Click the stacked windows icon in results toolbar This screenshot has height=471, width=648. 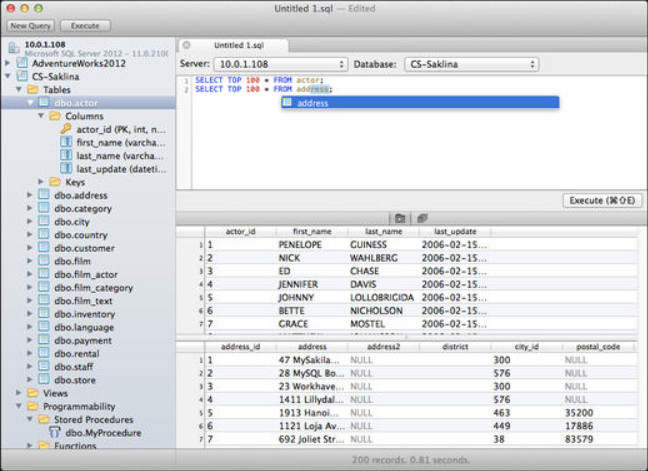pos(422,218)
